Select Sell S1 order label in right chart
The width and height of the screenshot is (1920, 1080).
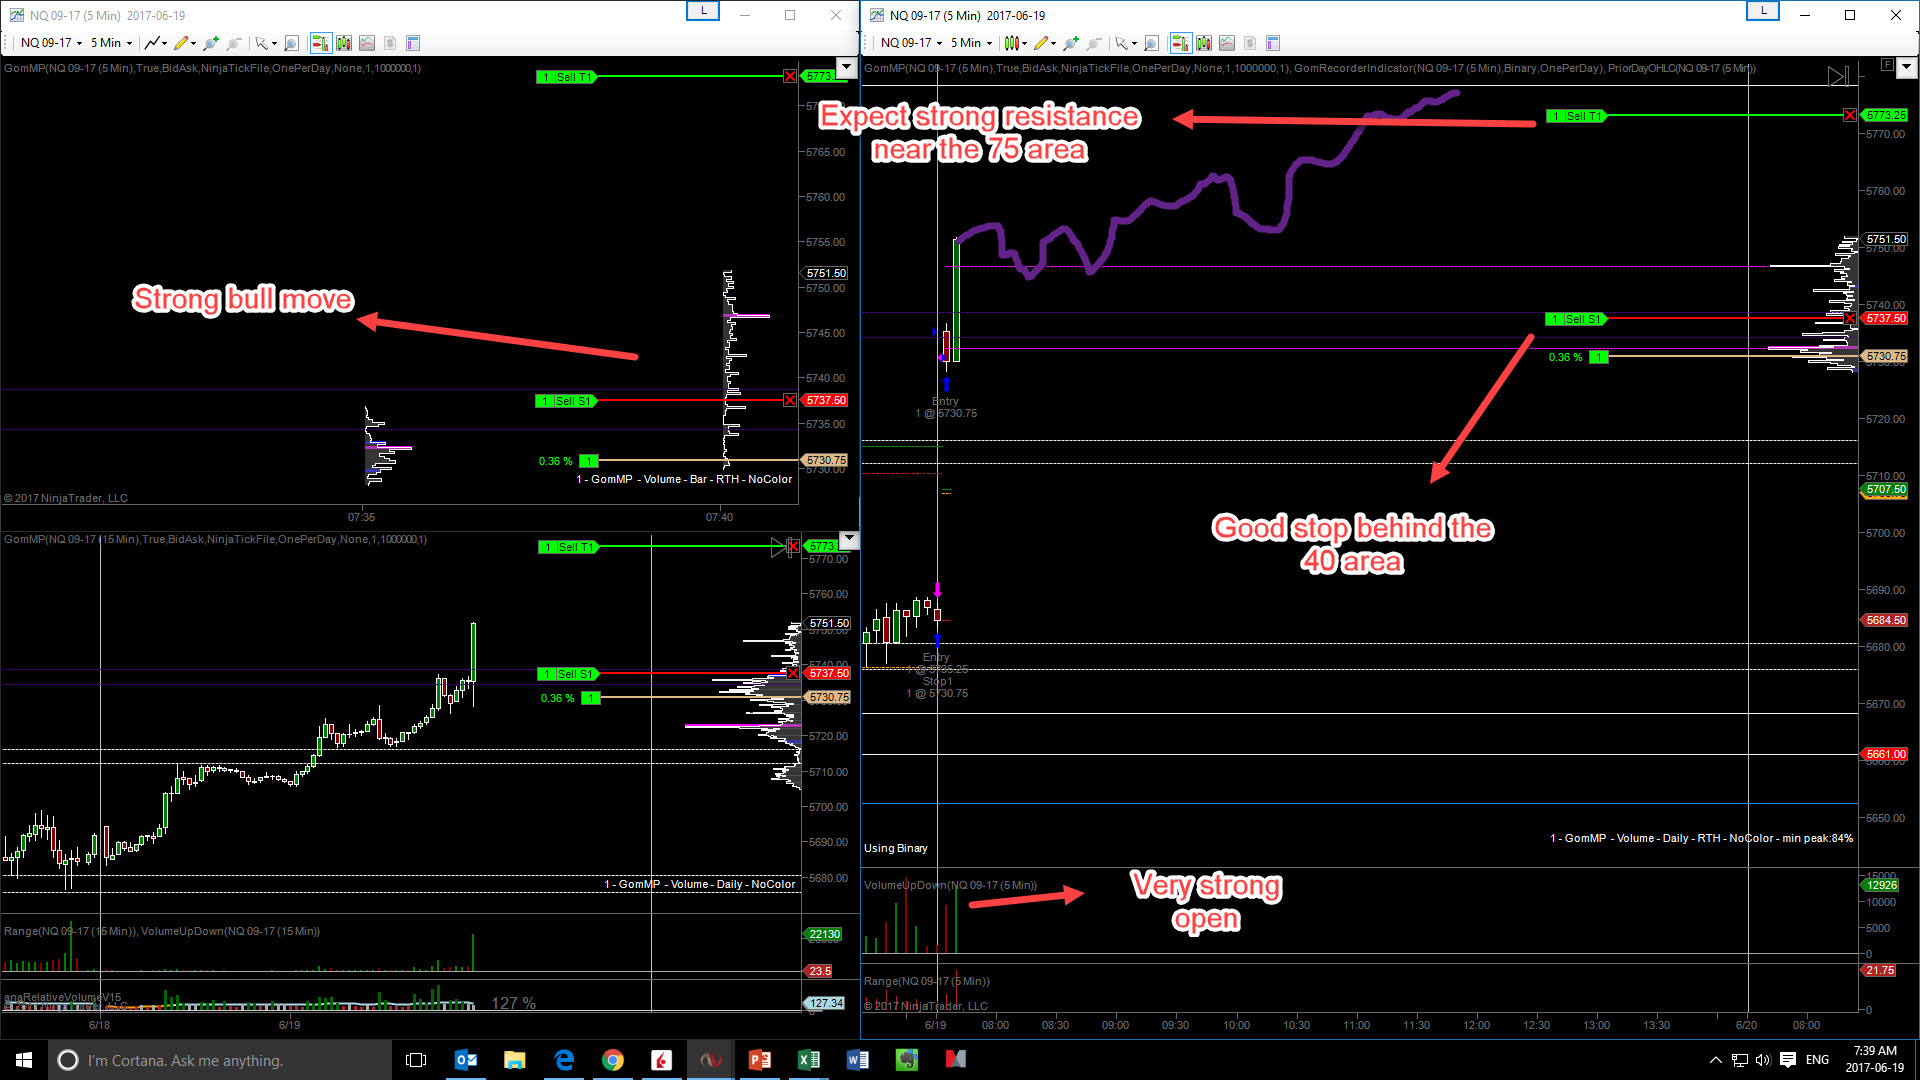tap(1576, 319)
